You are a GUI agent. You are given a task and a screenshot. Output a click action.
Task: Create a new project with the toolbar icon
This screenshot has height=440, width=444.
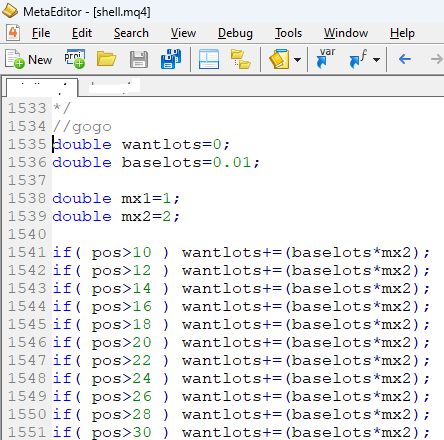[x=75, y=59]
